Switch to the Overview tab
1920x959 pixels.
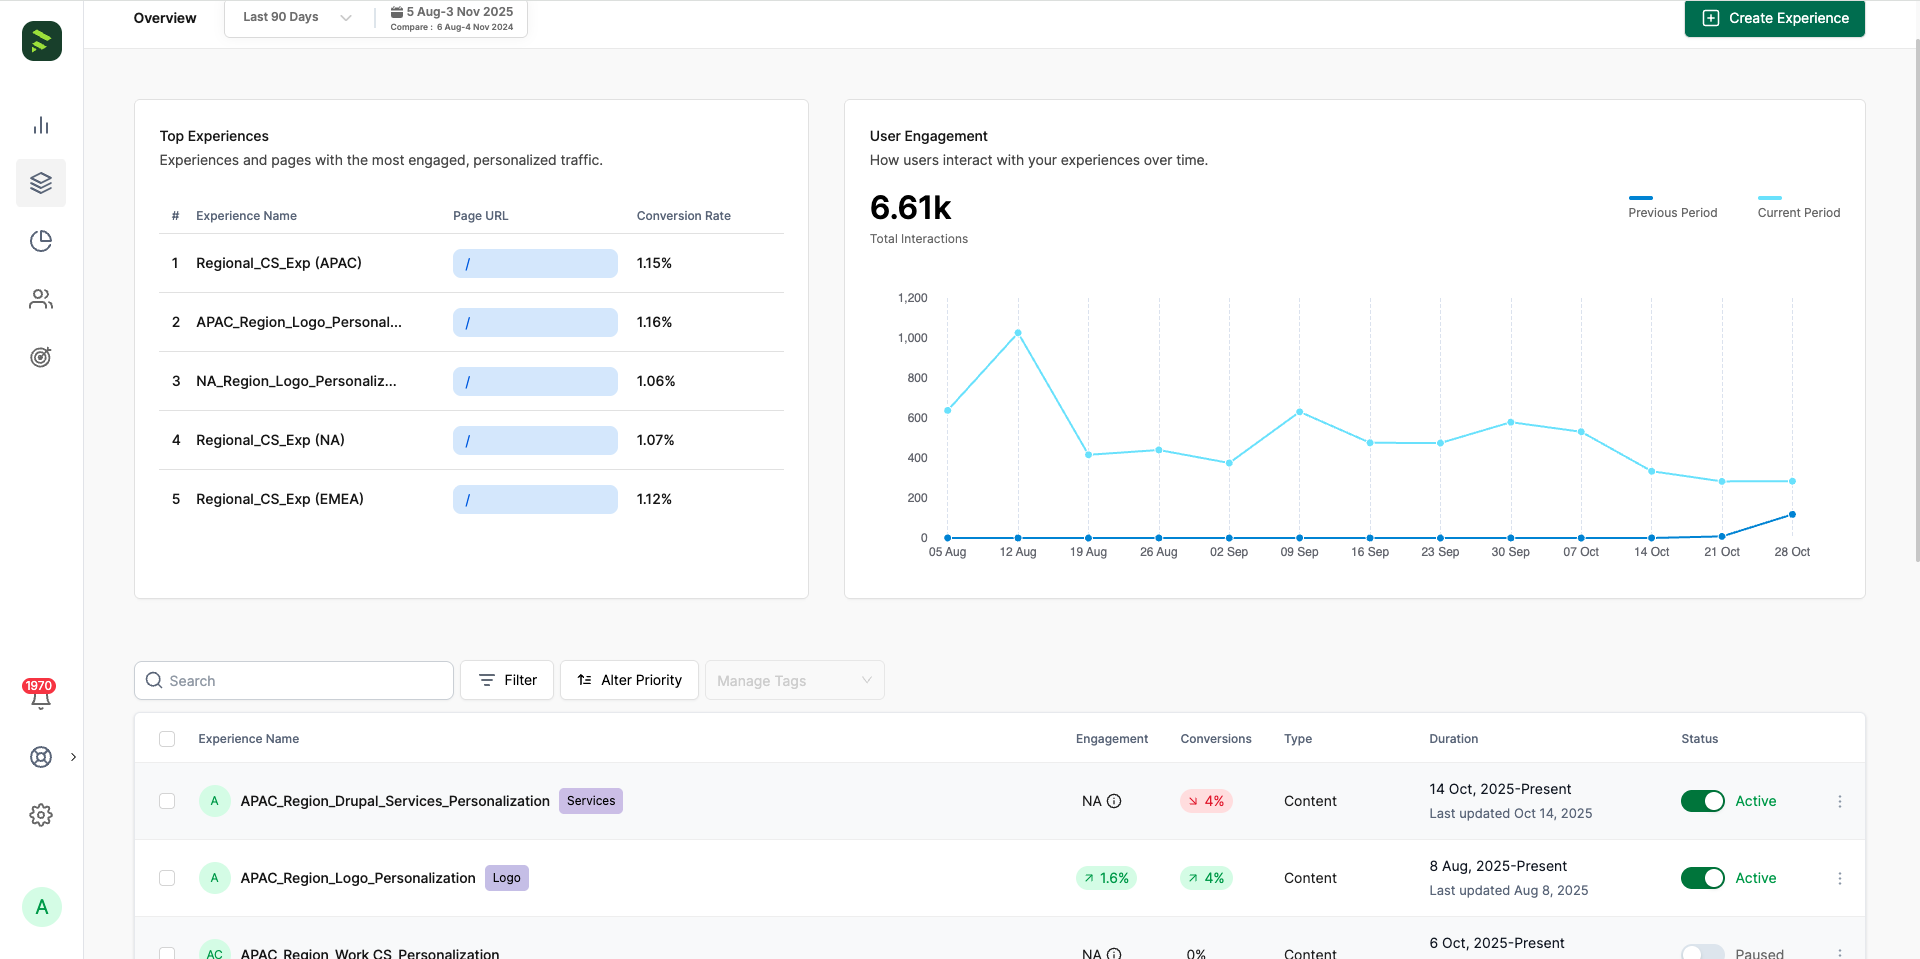(164, 18)
